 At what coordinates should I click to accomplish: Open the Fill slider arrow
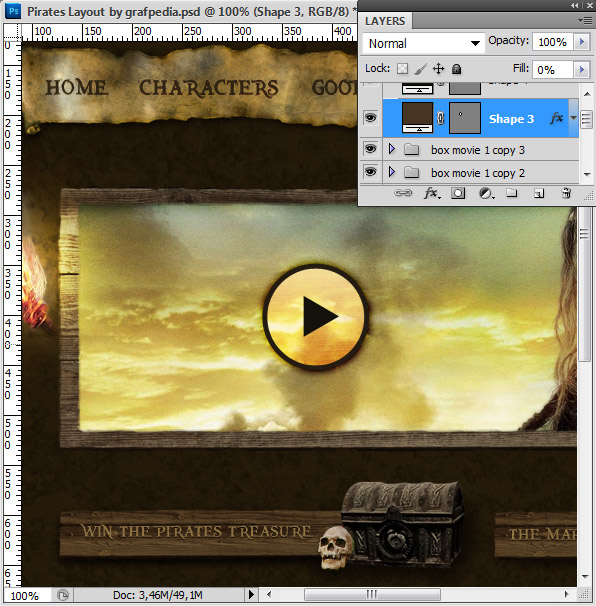pos(582,70)
